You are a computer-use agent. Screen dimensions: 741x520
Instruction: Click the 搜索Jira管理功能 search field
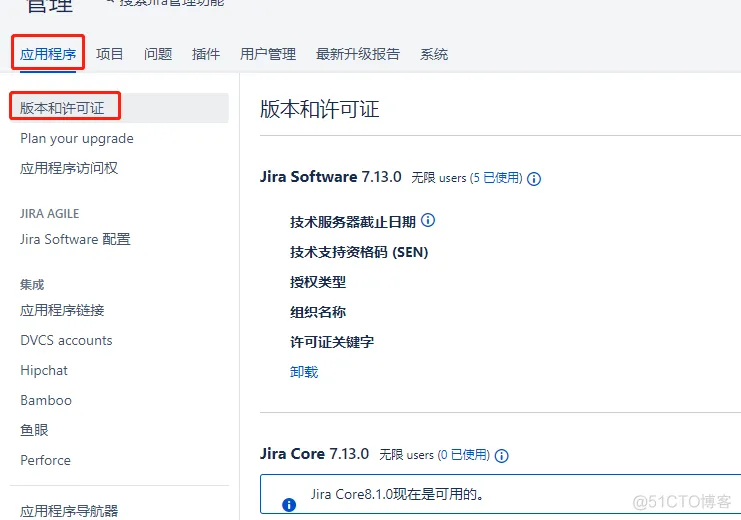171,3
